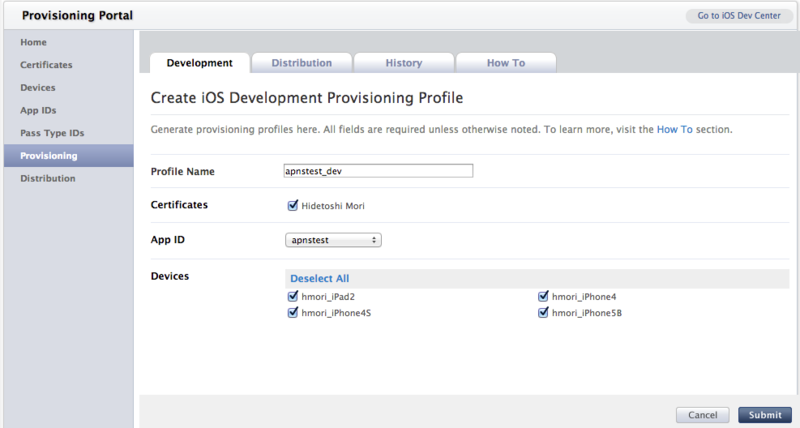Follow the How To link in the description

pos(674,130)
